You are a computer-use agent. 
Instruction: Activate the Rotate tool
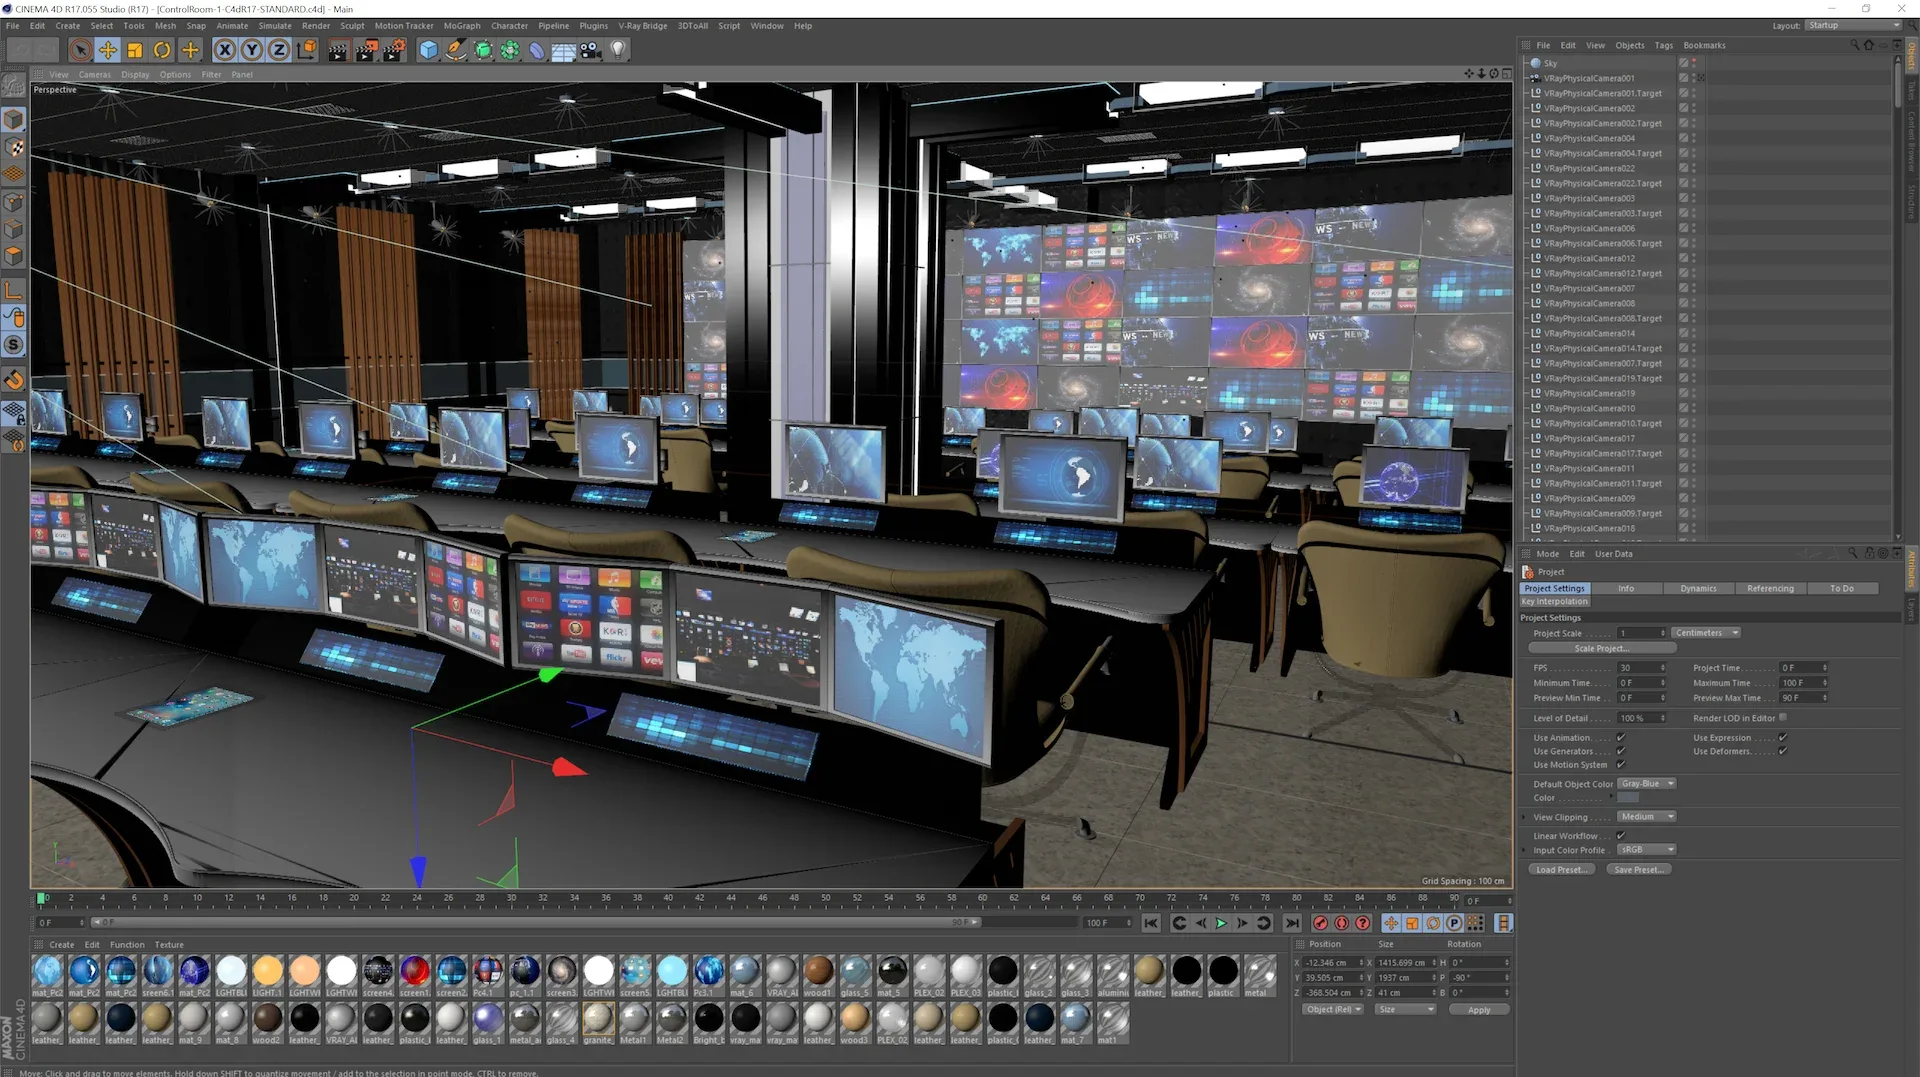[160, 49]
